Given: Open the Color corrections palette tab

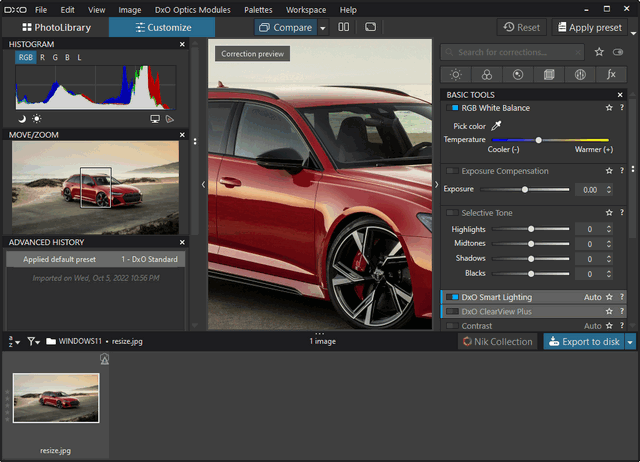Looking at the screenshot, I should coord(486,74).
